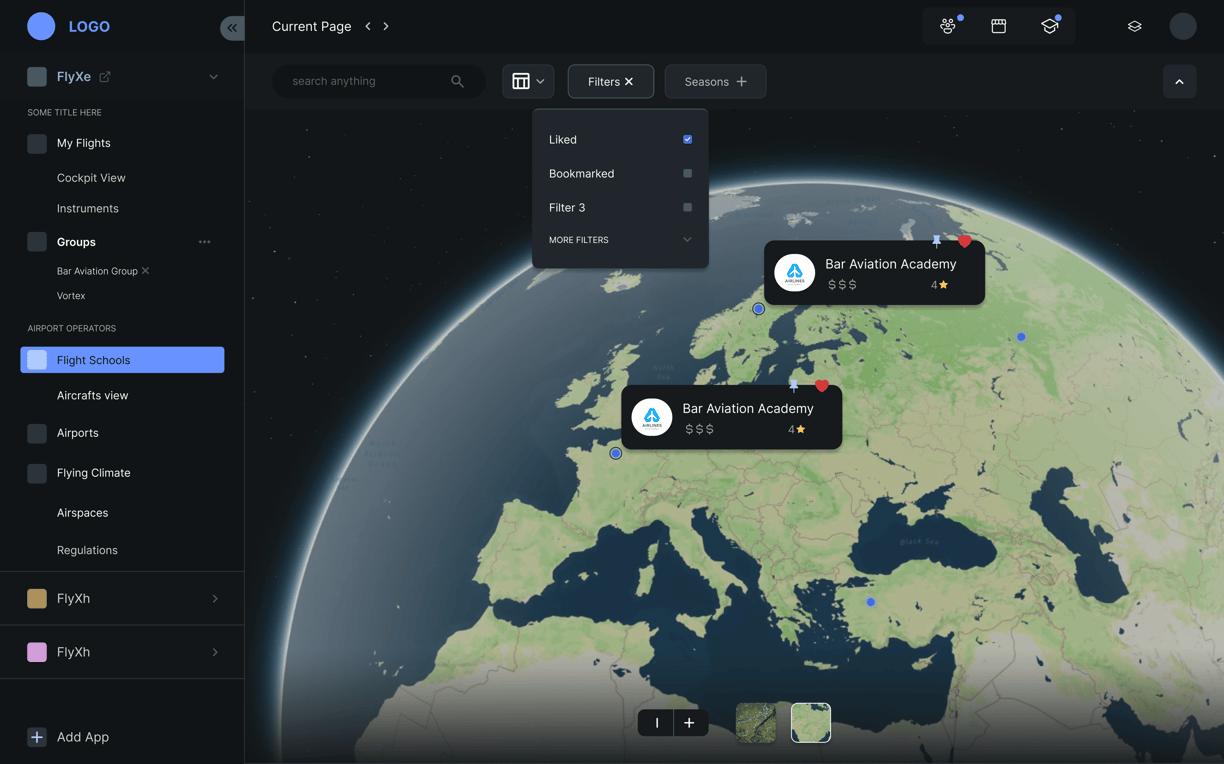Click the tan FlyXh app color square
The image size is (1224, 764).
[37, 598]
